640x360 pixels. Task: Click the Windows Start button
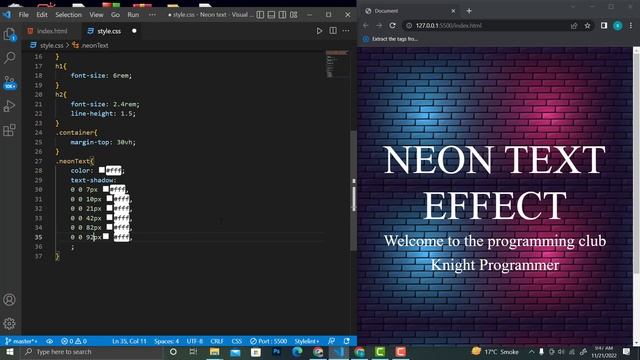tap(9, 352)
